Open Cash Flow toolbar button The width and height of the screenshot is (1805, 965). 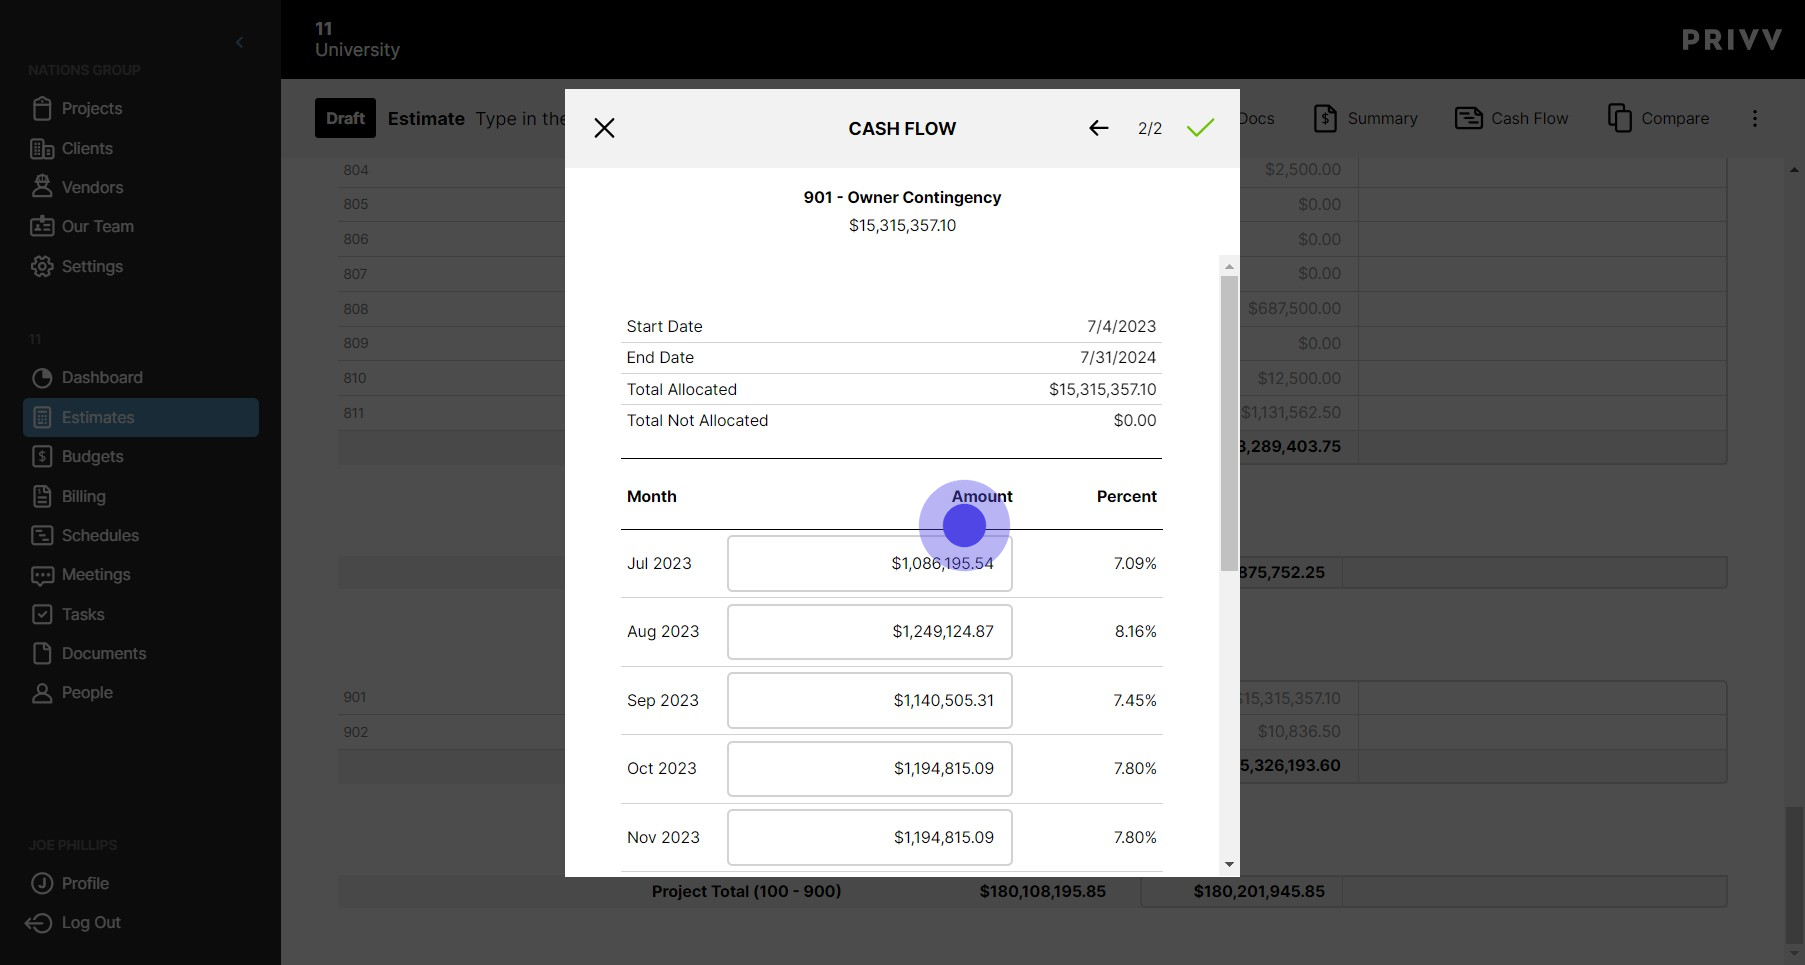tap(1511, 118)
